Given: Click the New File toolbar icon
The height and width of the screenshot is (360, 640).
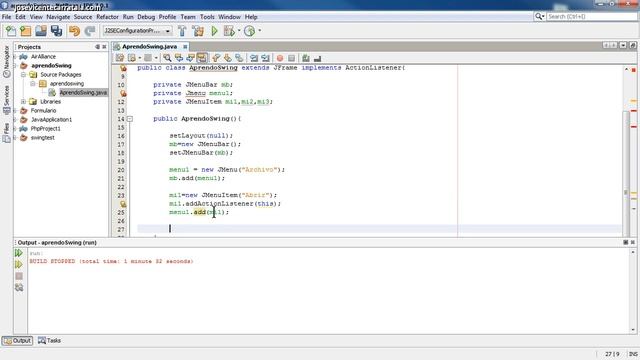Looking at the screenshot, I should pyautogui.click(x=11, y=31).
